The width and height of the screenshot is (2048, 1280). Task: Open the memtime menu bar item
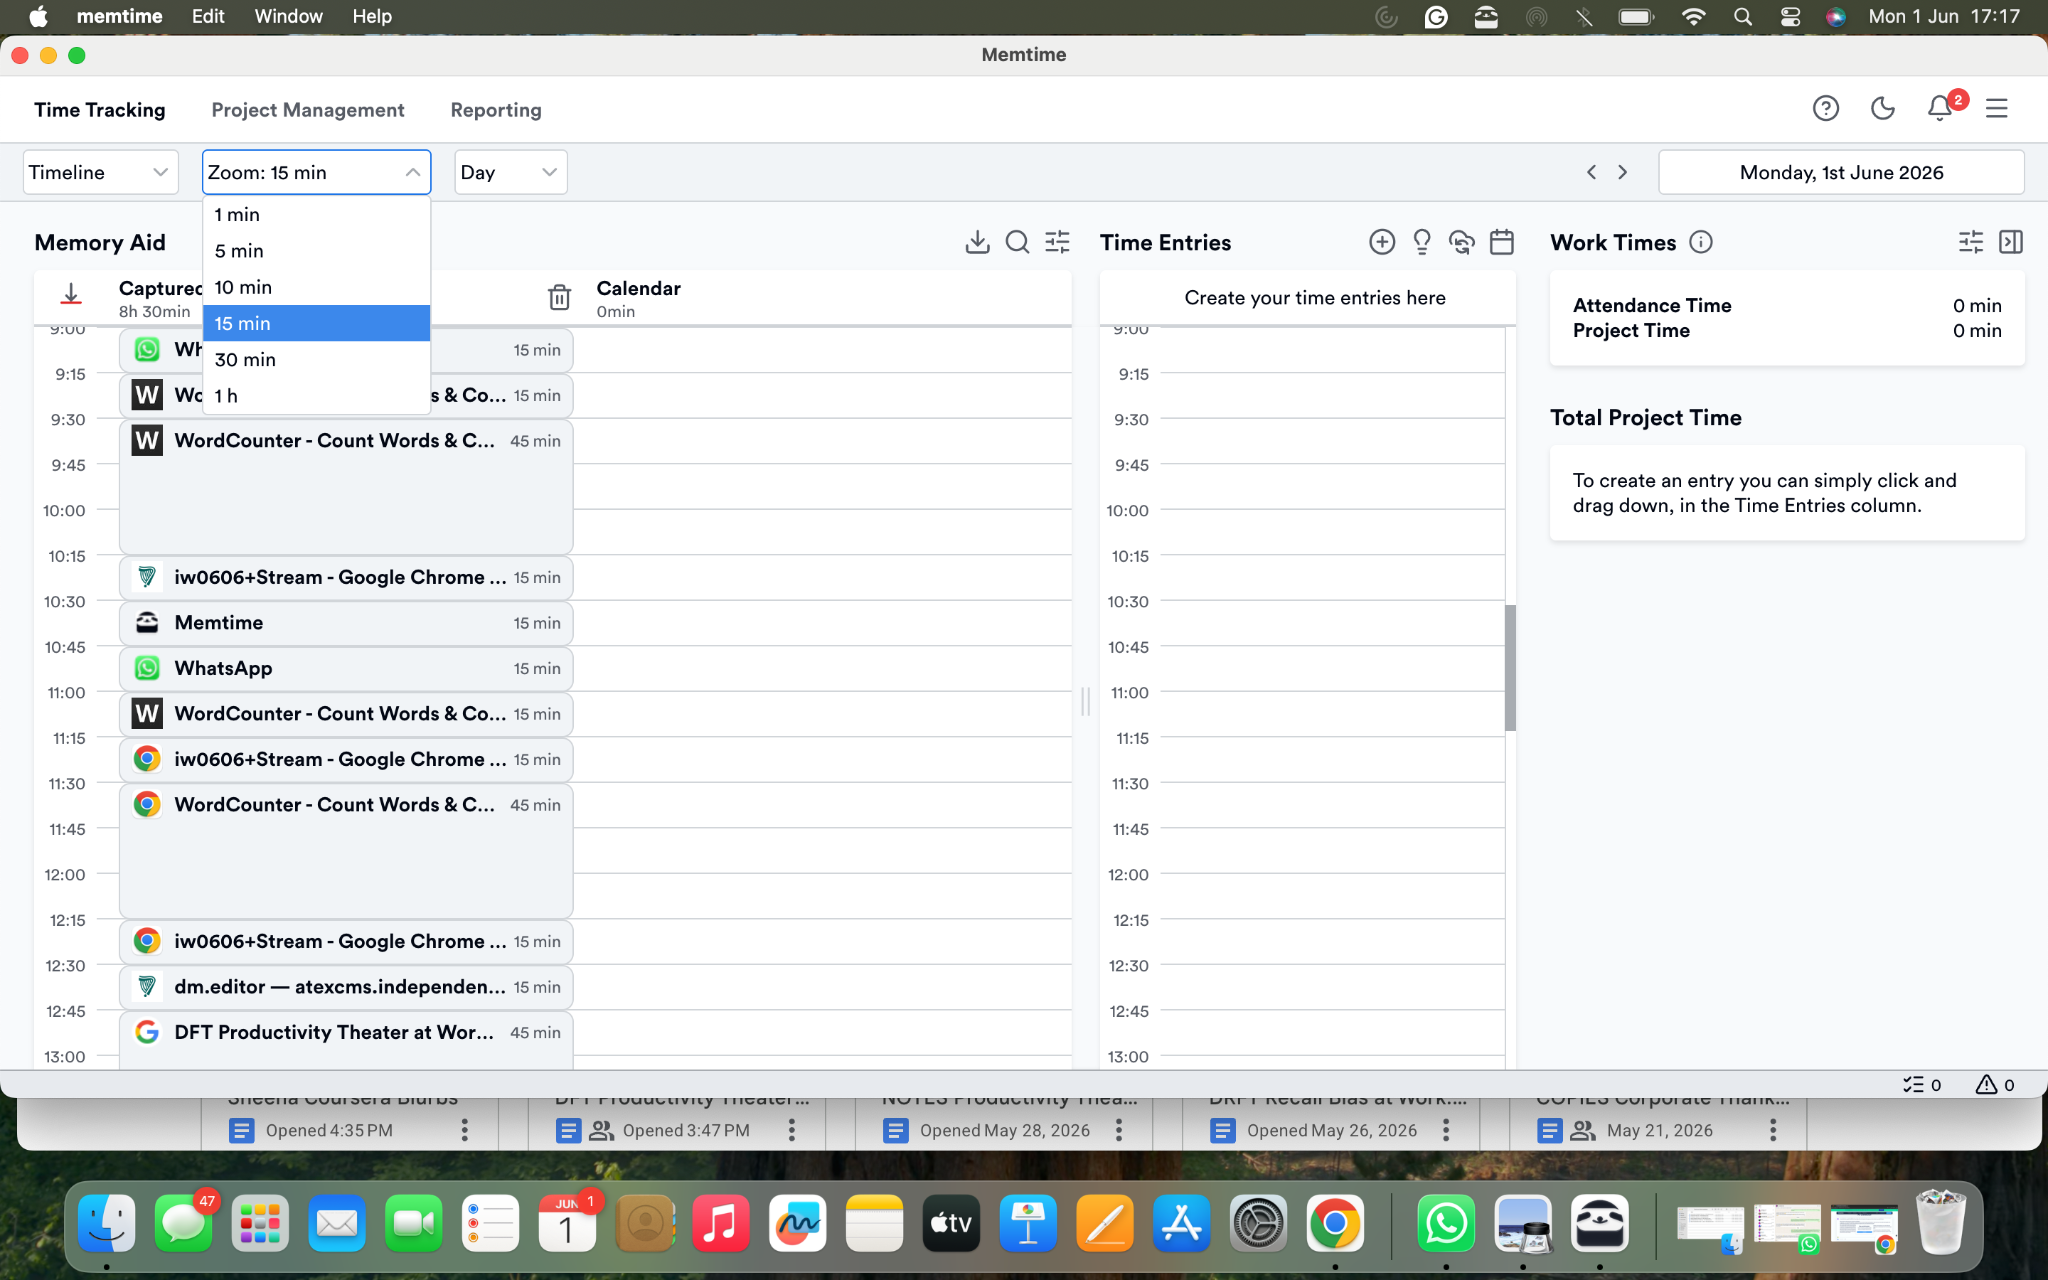coord(119,16)
